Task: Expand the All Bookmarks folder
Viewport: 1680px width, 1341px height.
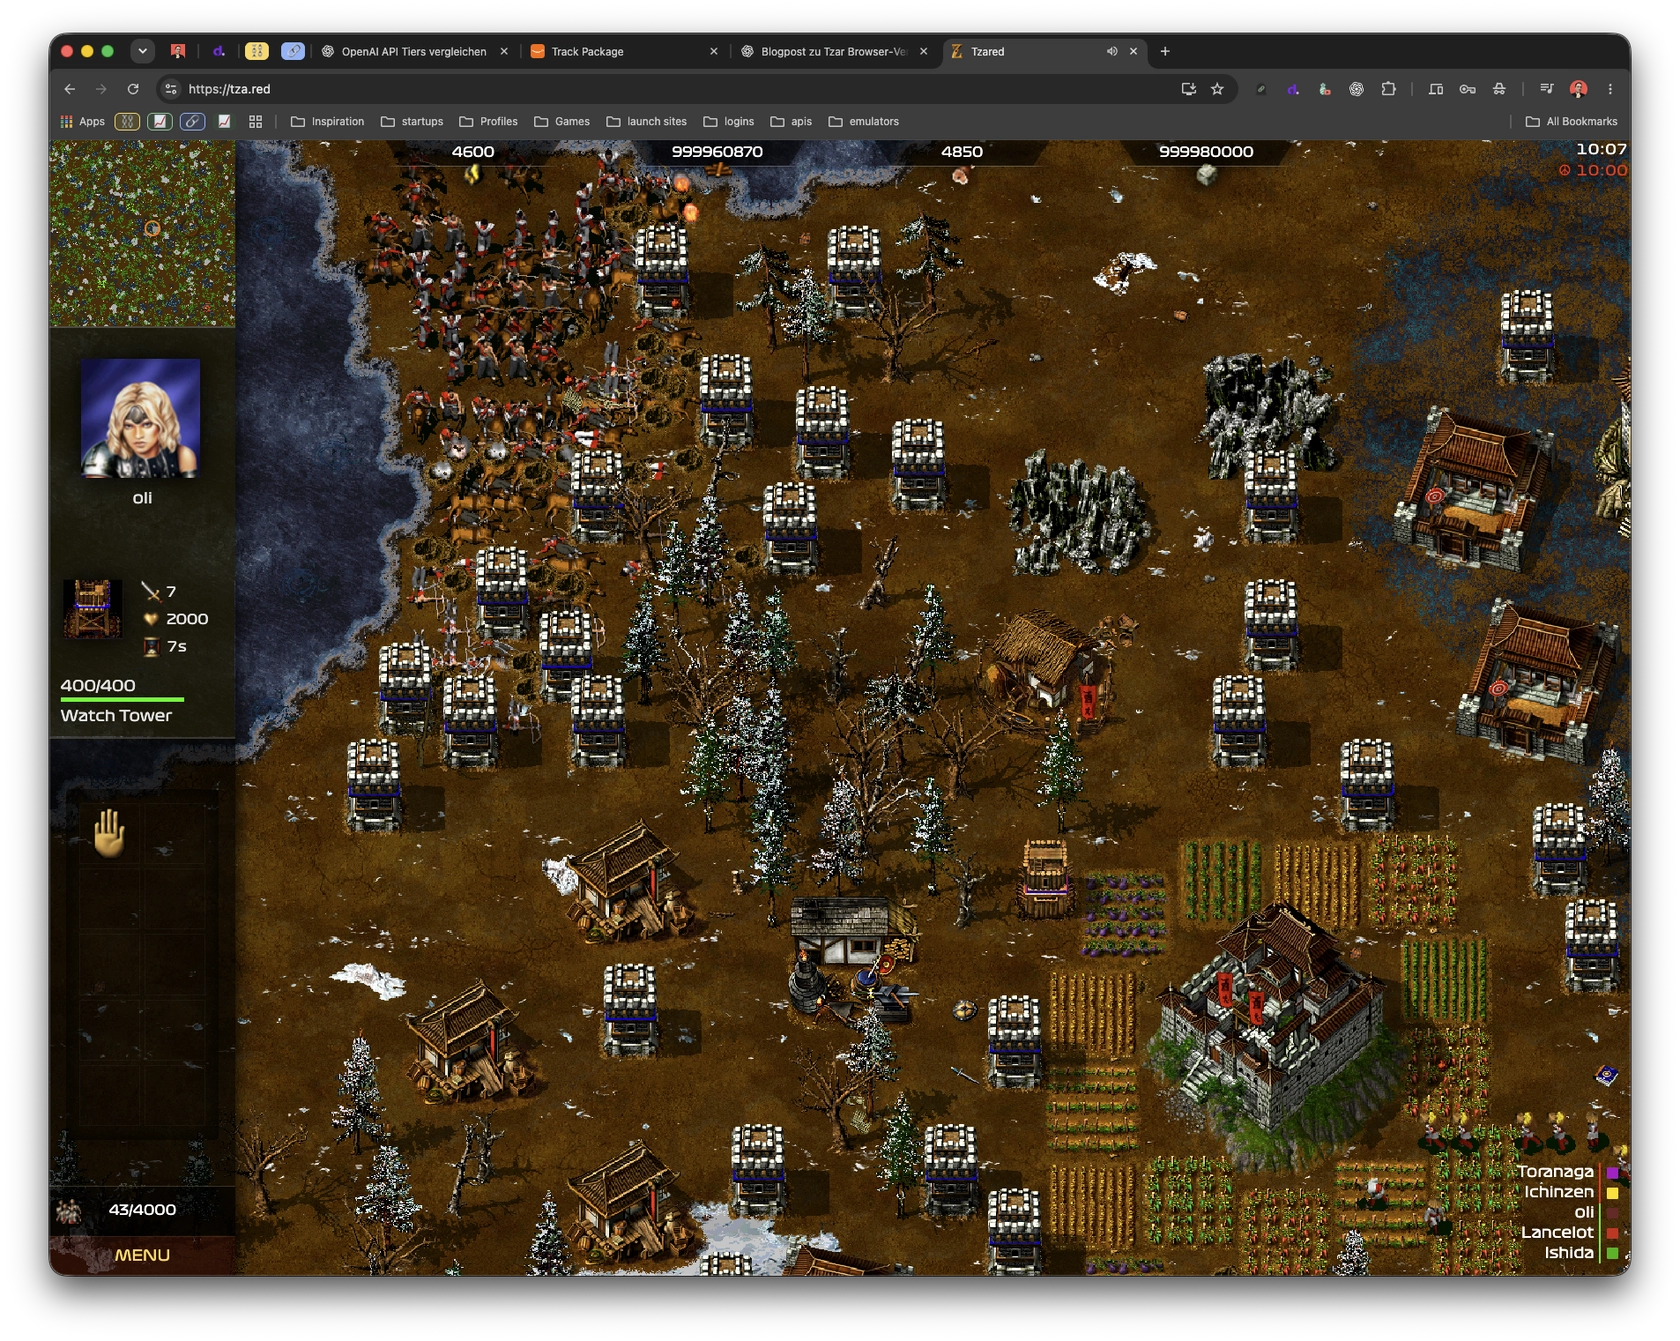Action: pos(1571,122)
